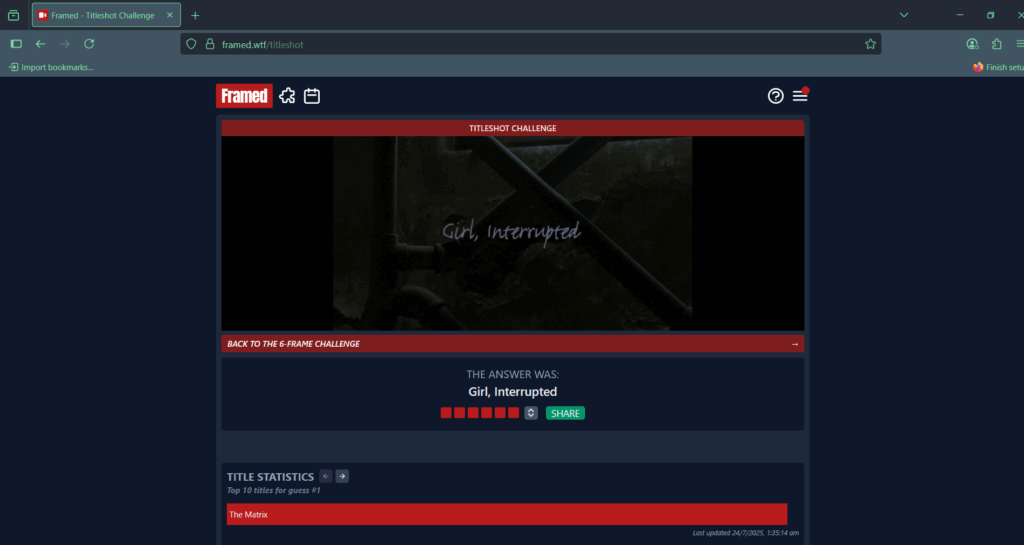Viewport: 1024px width, 545px height.
Task: Bookmark this page with the star icon
Action: point(870,44)
